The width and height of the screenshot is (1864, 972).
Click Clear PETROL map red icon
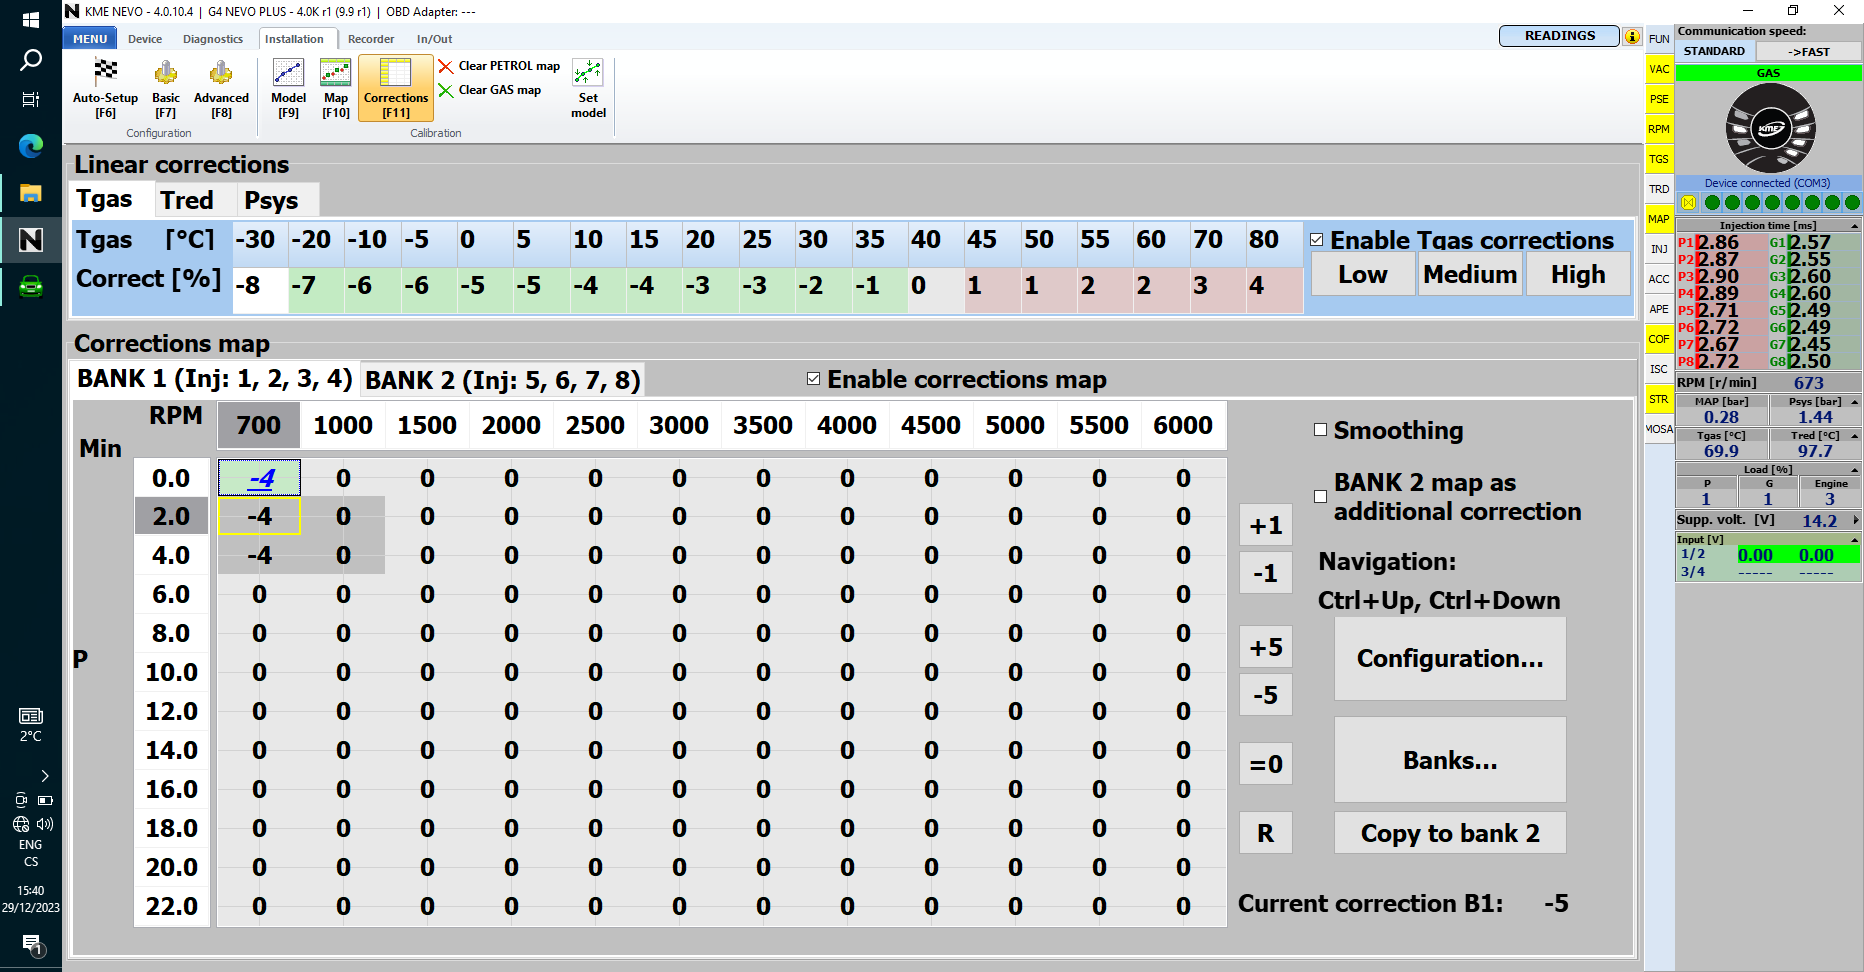click(x=446, y=66)
